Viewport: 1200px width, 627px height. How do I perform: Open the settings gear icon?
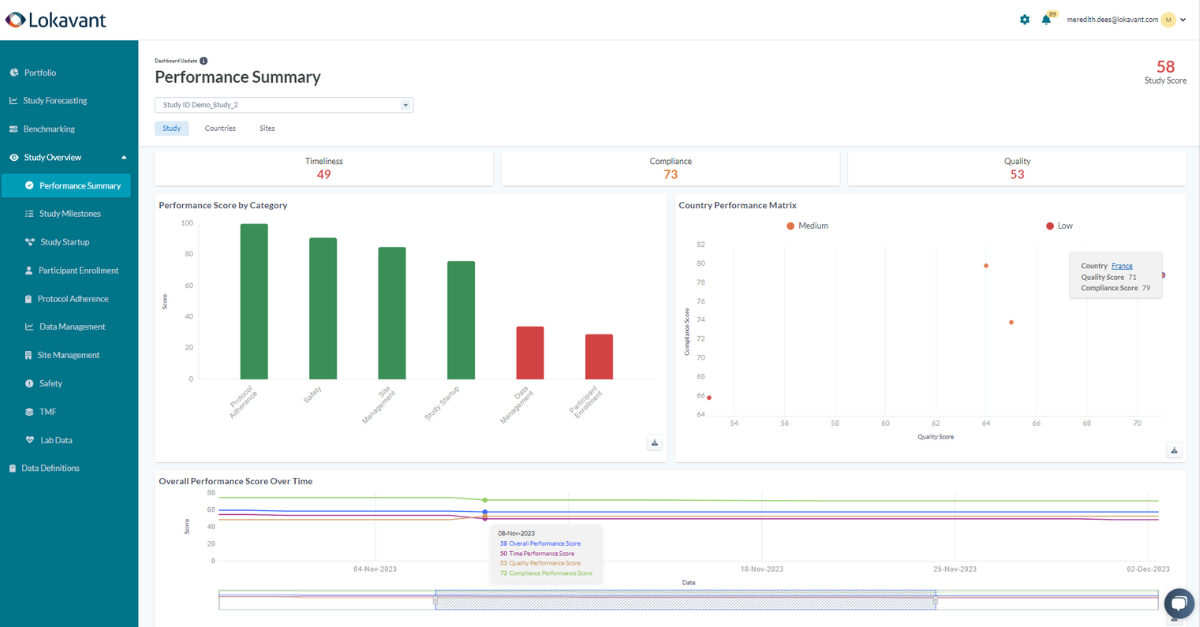click(x=1024, y=19)
